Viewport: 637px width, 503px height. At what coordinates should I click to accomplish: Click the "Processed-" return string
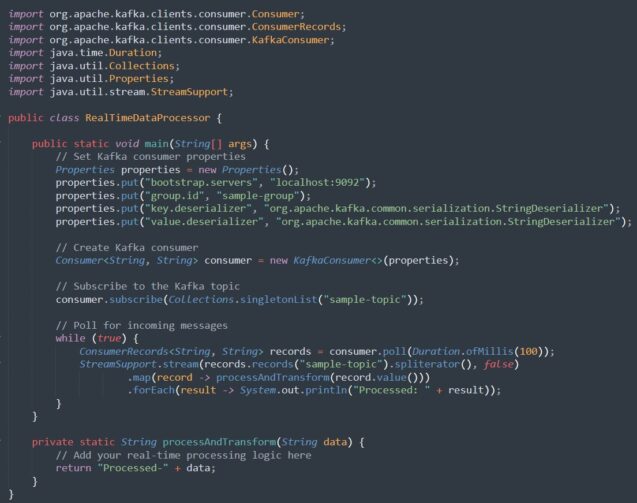tap(133, 468)
